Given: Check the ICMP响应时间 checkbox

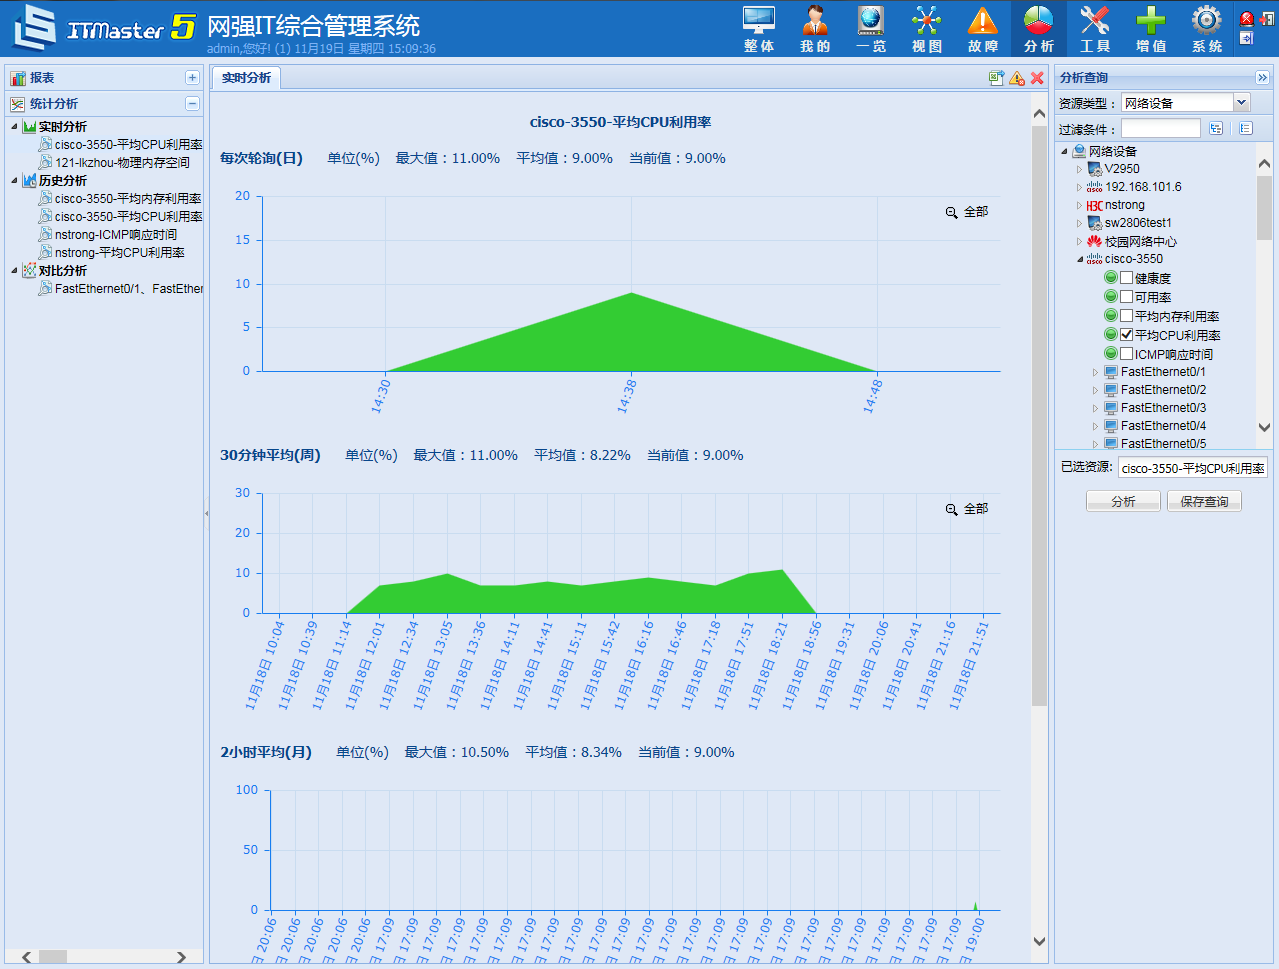Looking at the screenshot, I should (x=1127, y=354).
